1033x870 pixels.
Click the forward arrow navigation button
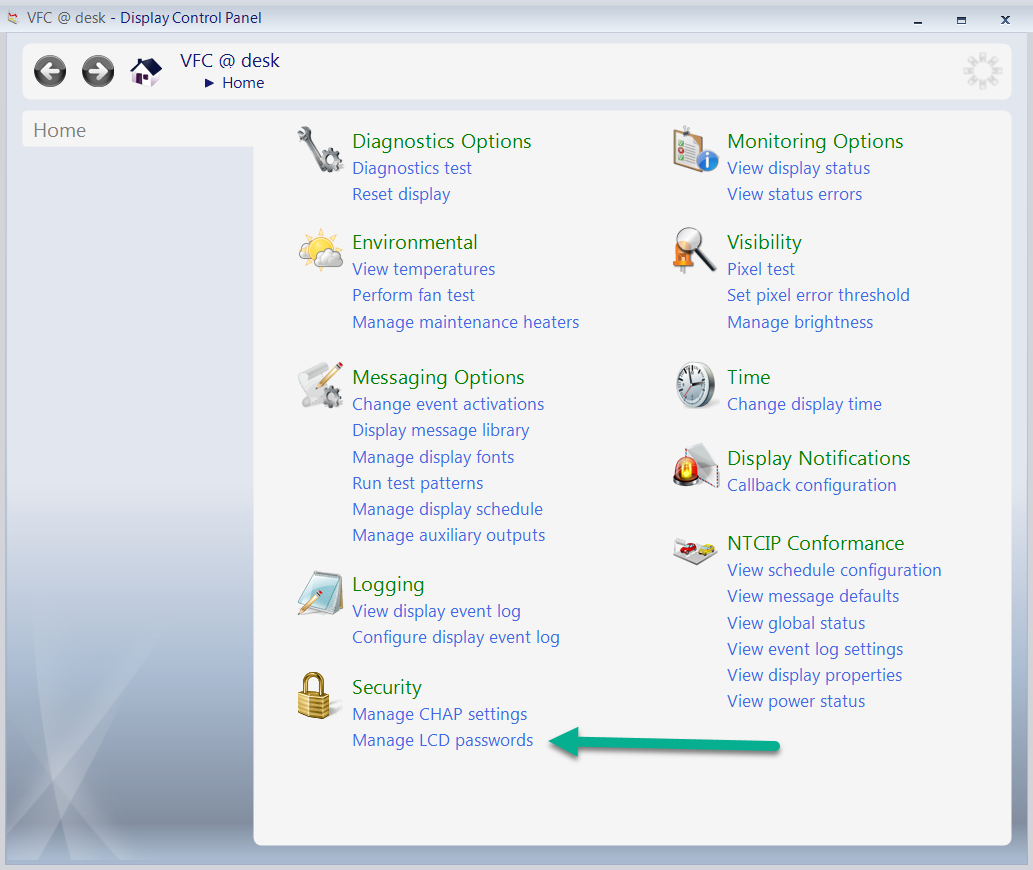[98, 71]
